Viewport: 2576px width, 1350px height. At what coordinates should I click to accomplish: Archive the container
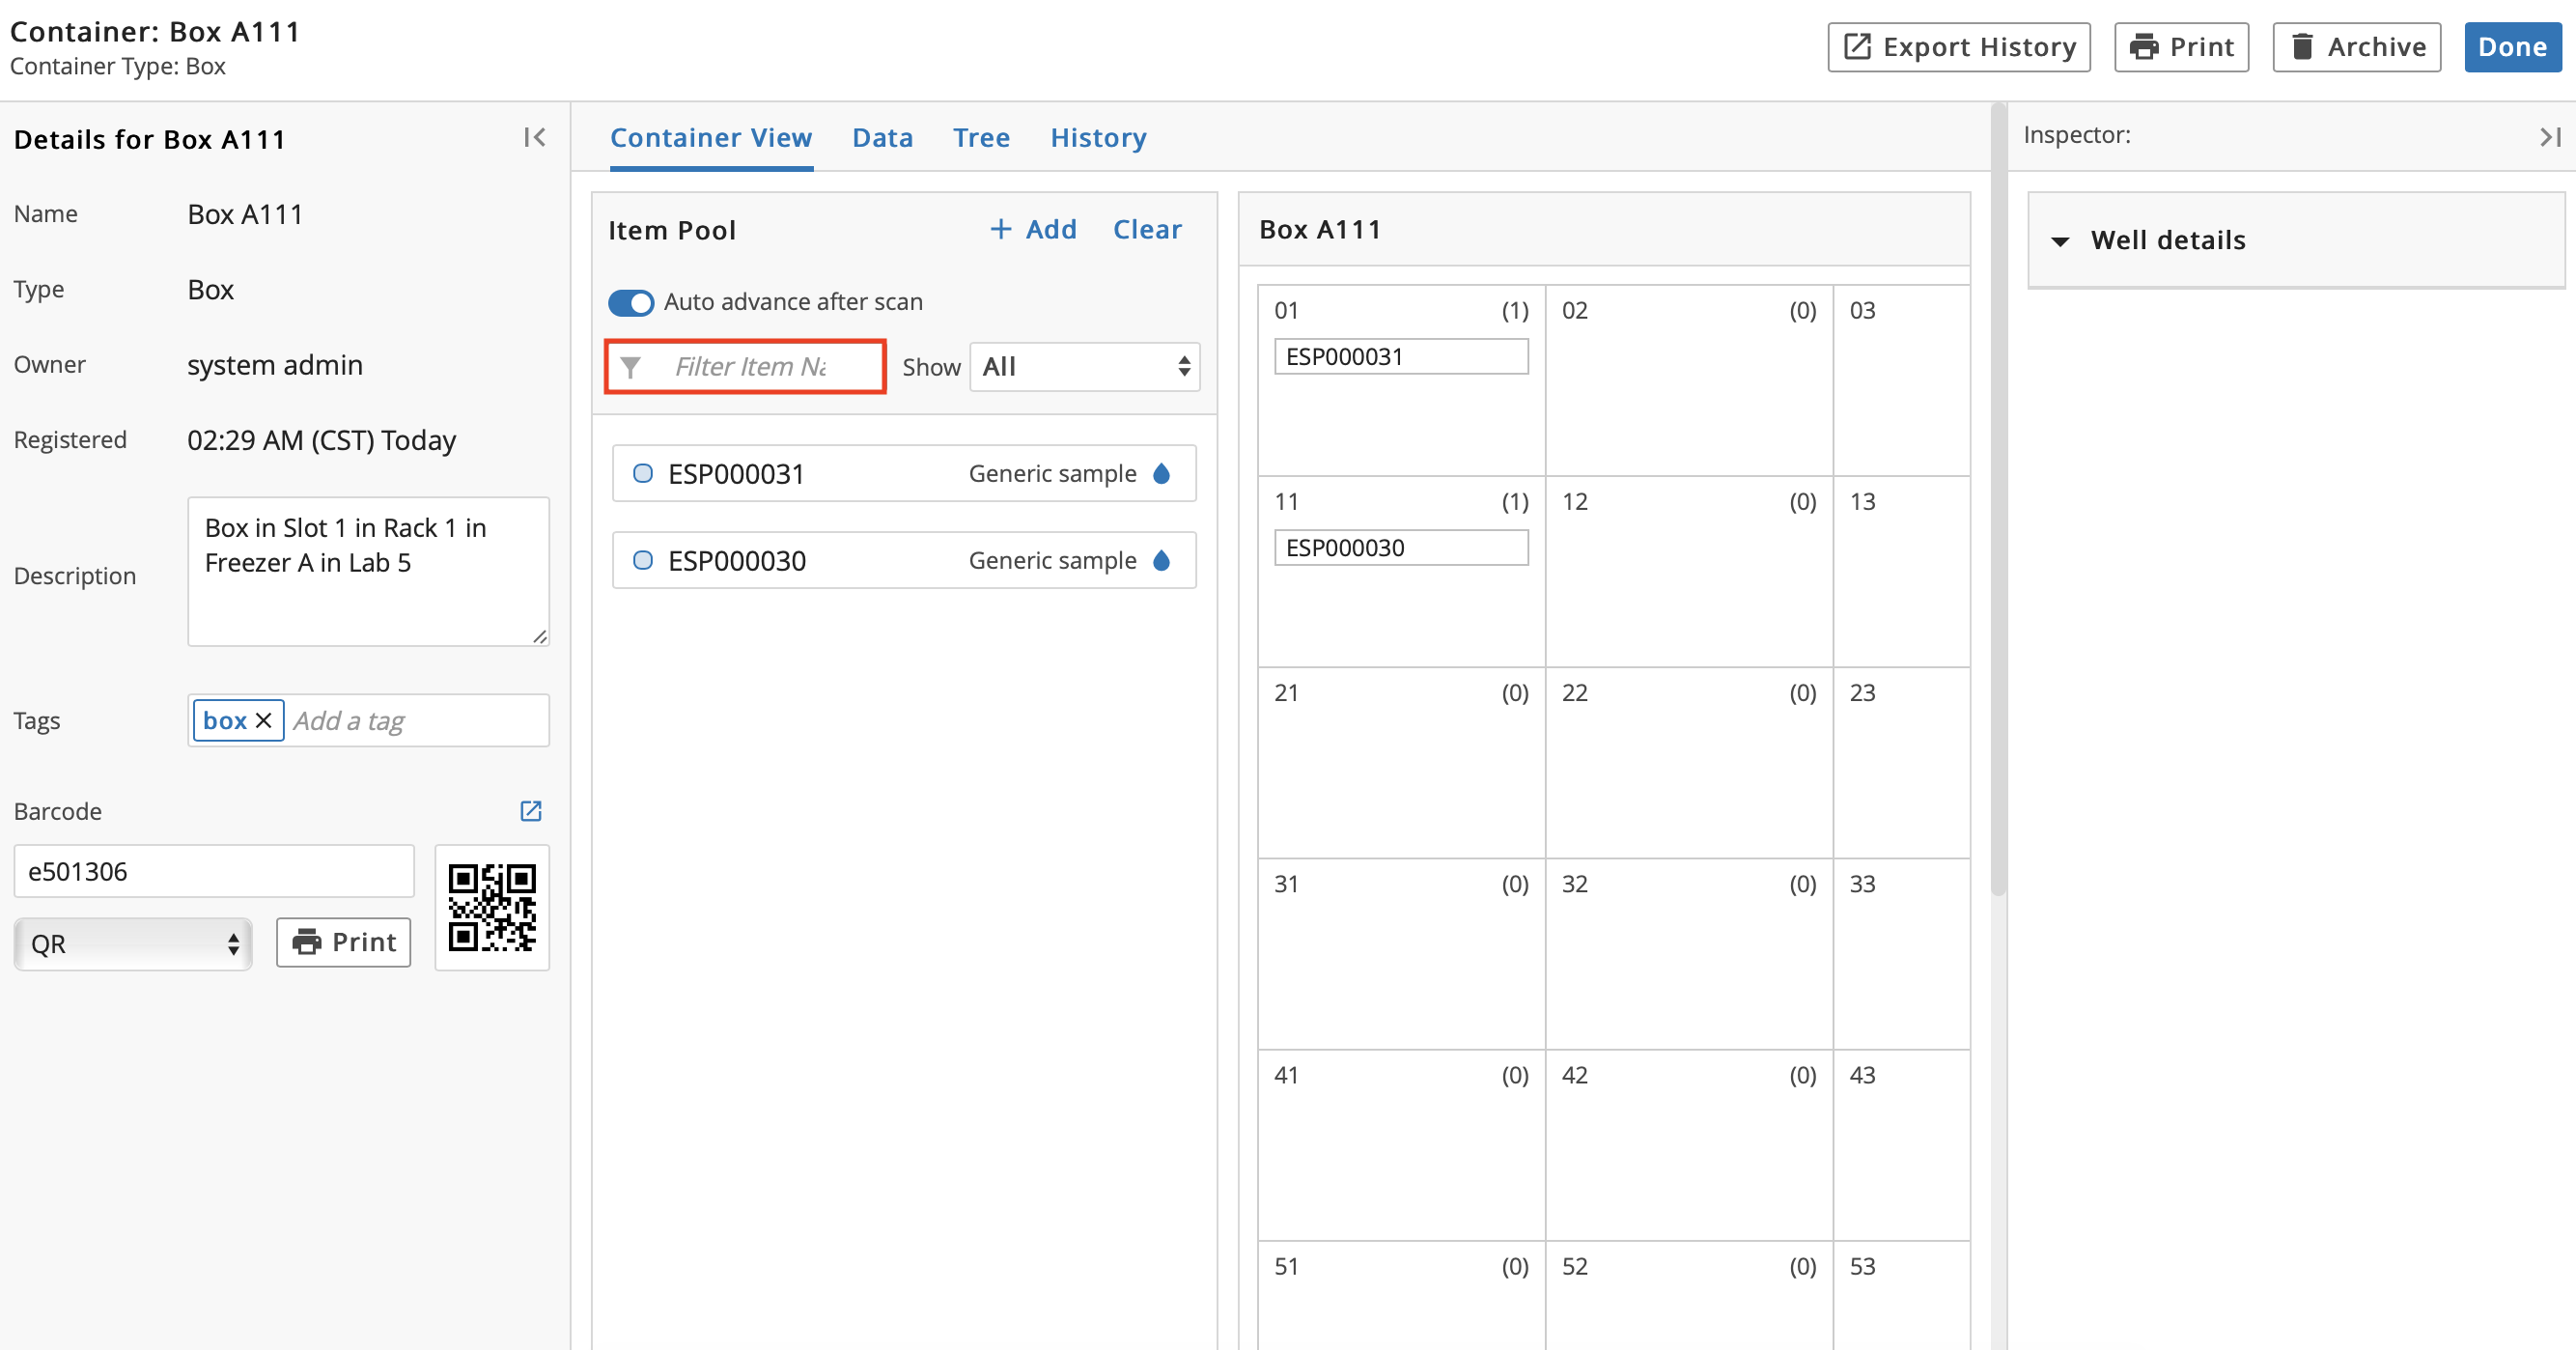2356,47
